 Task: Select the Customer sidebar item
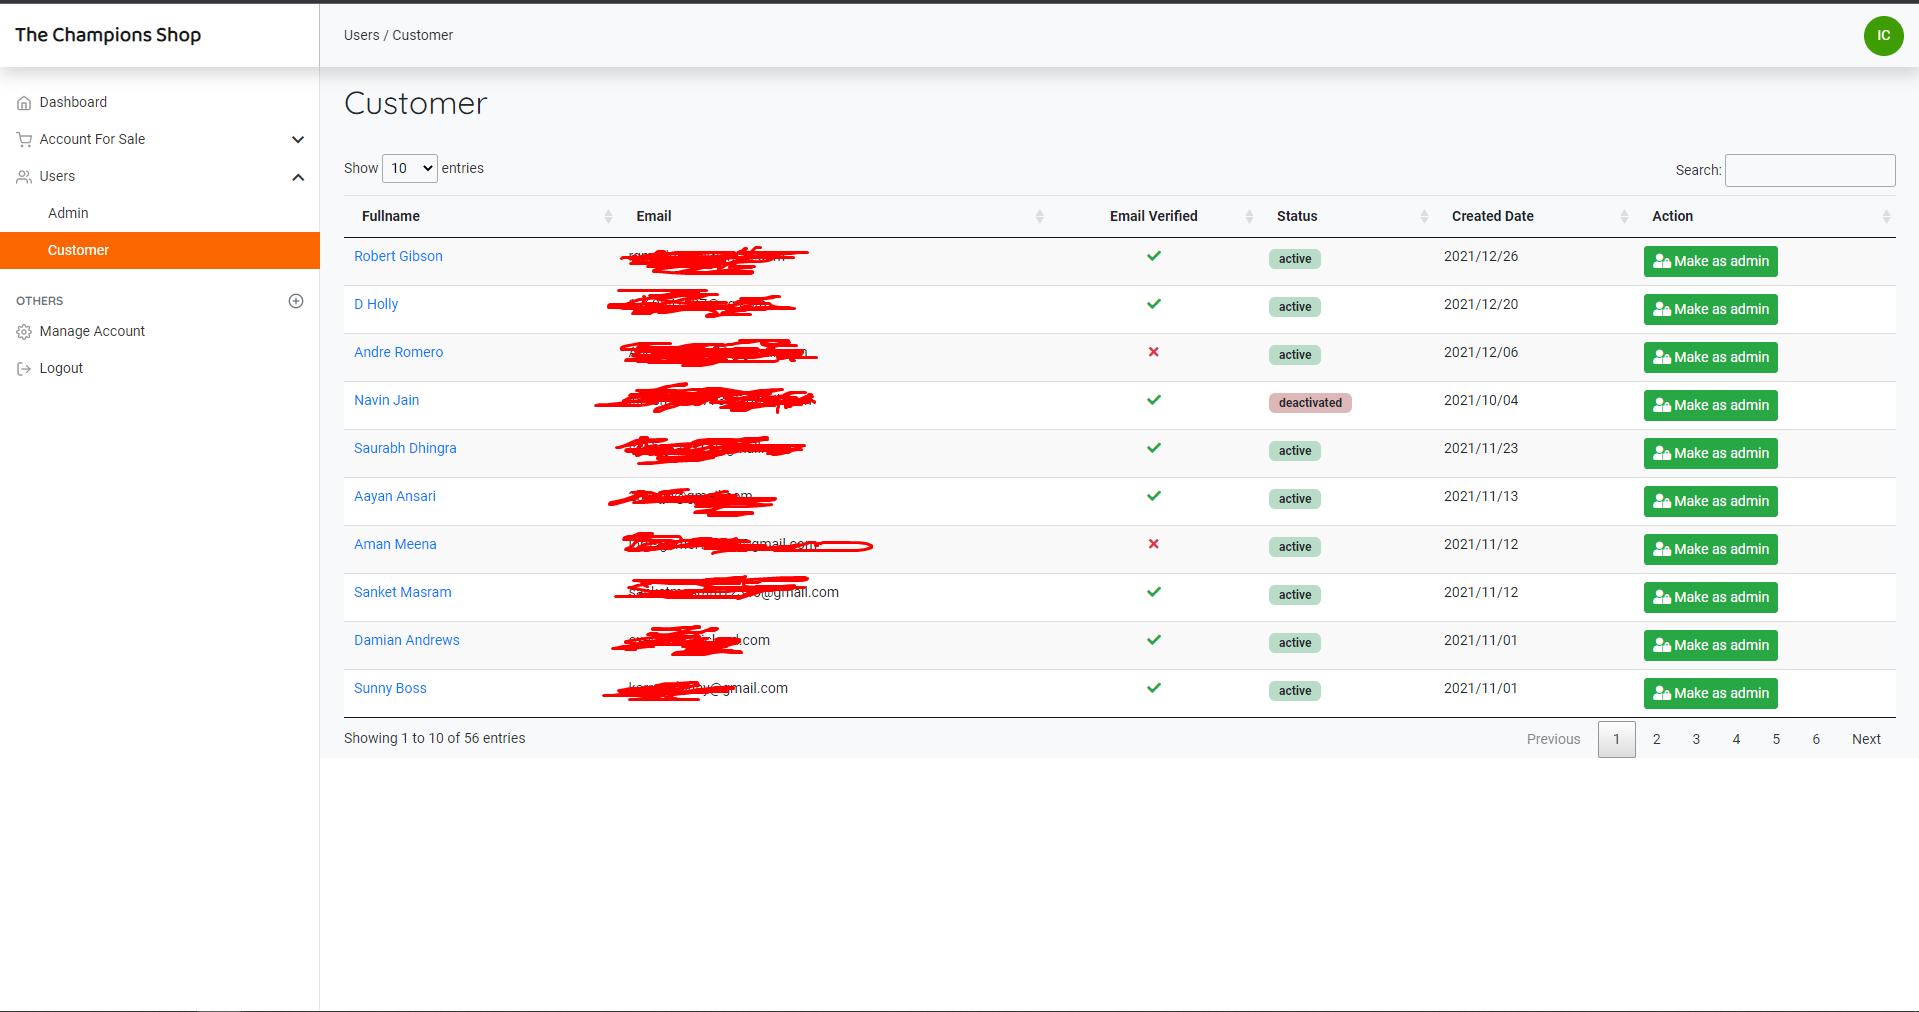78,250
